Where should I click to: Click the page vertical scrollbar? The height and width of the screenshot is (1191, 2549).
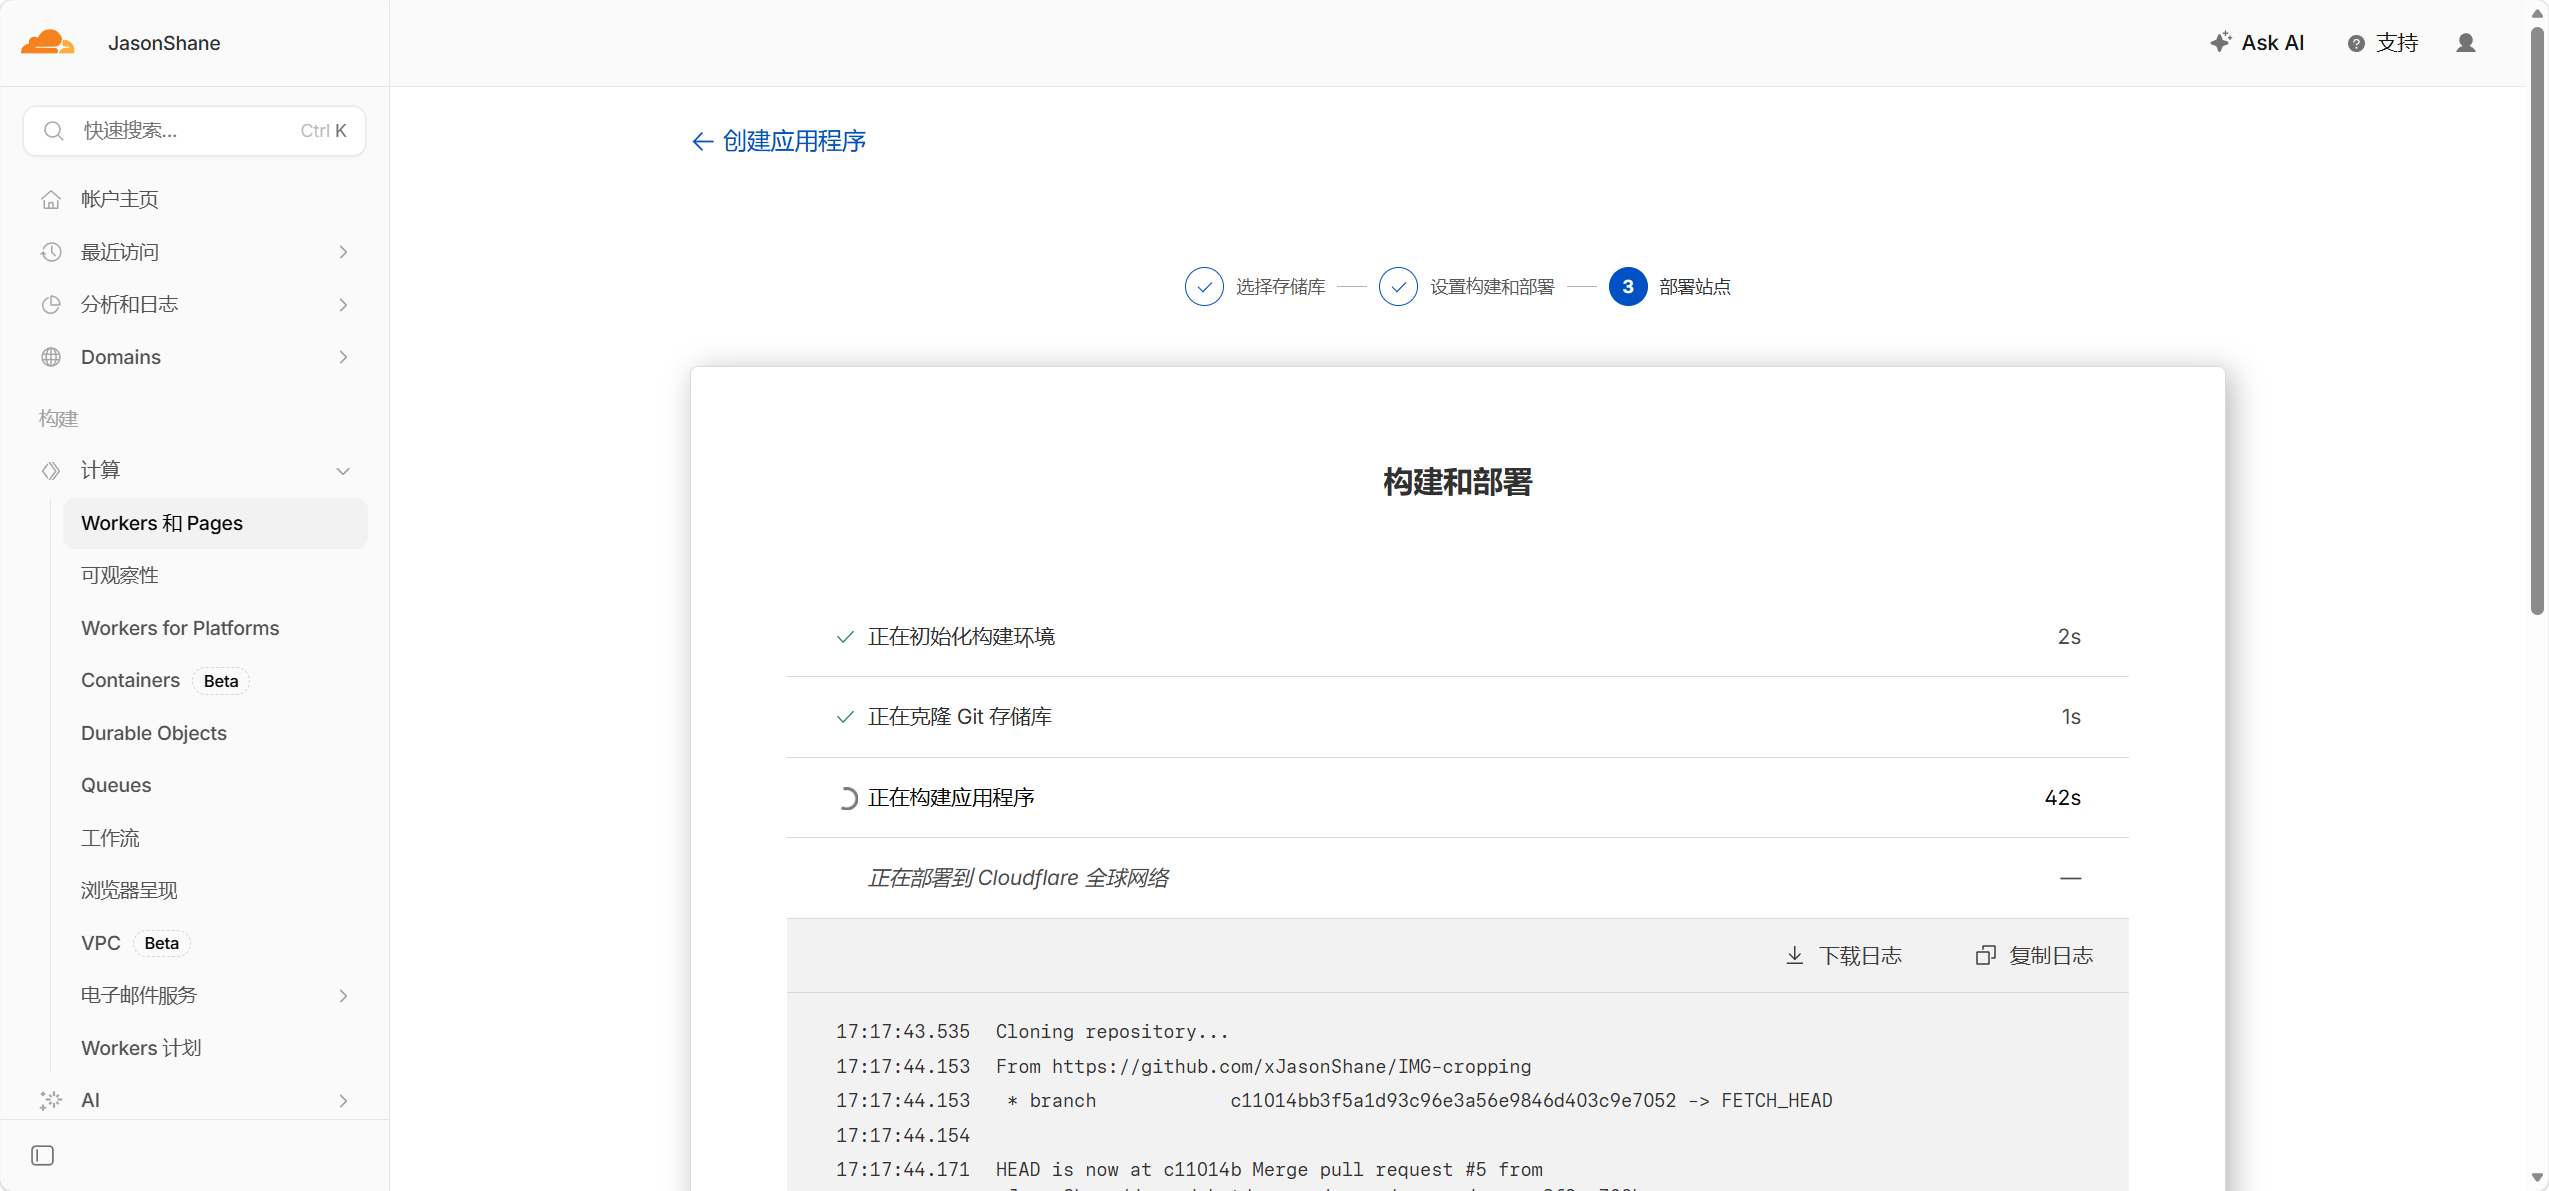[x=2537, y=320]
